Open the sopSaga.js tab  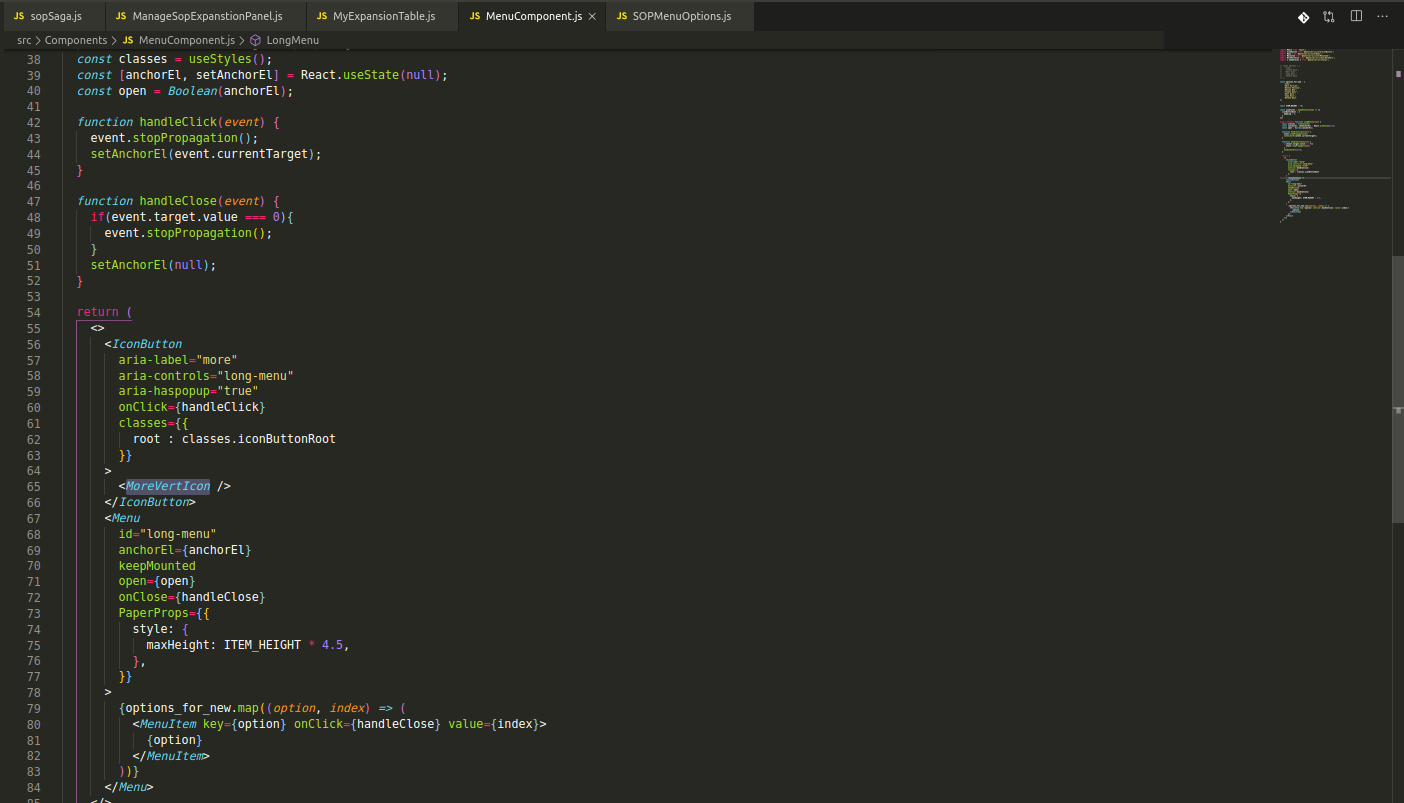(x=55, y=16)
